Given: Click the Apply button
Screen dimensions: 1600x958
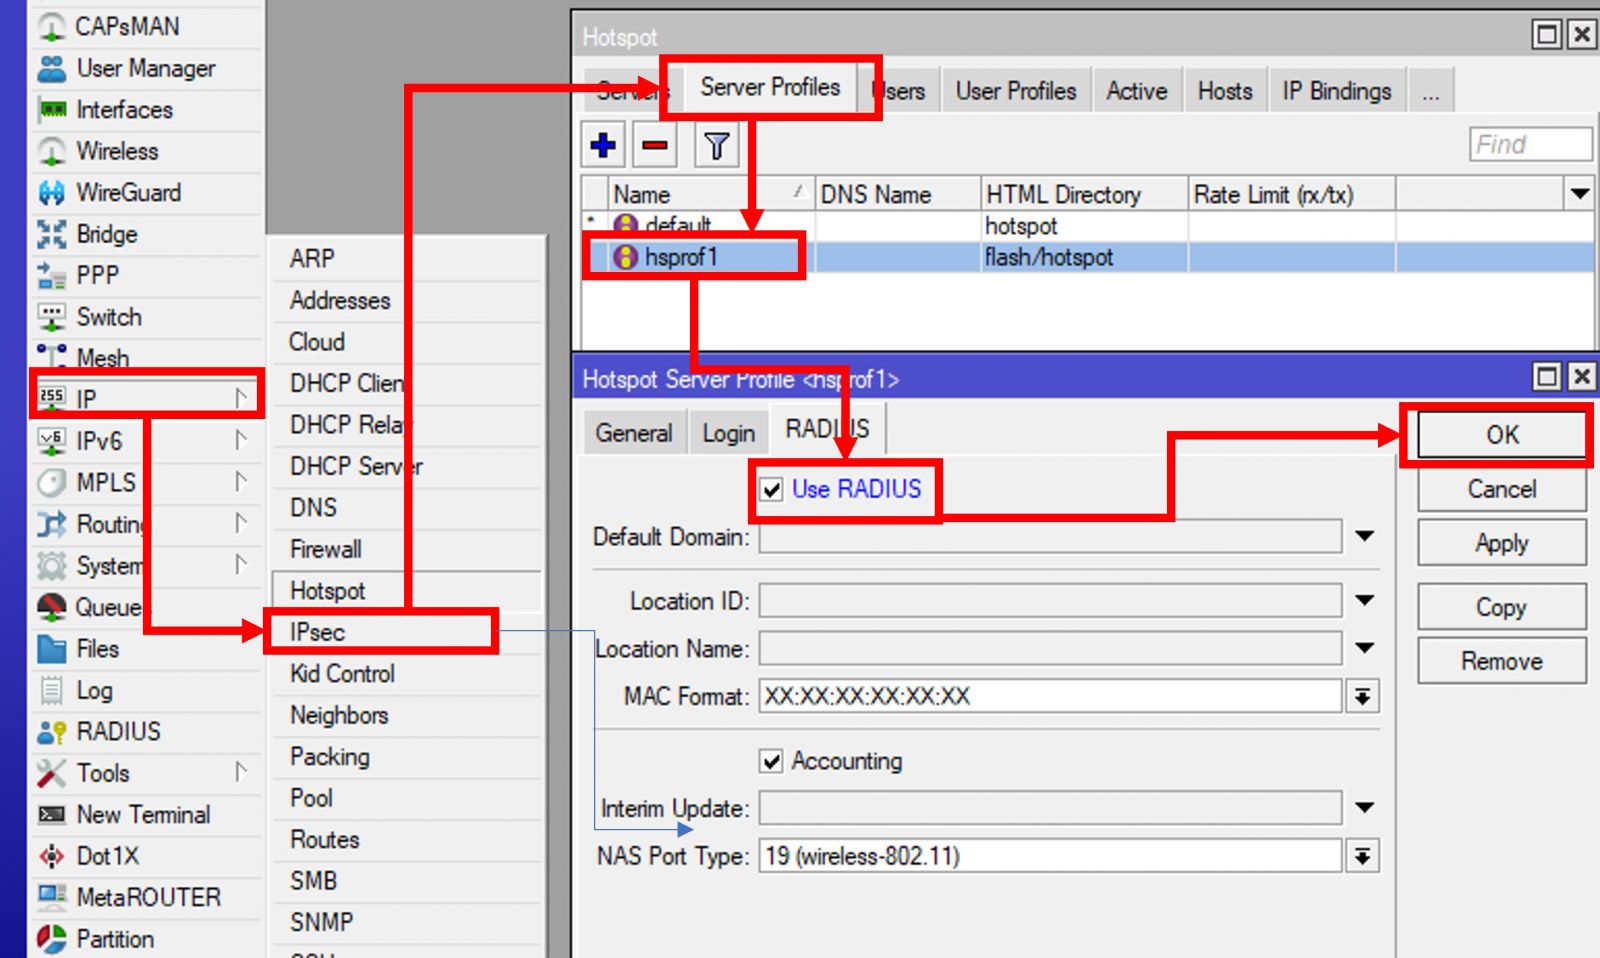Looking at the screenshot, I should coord(1500,543).
